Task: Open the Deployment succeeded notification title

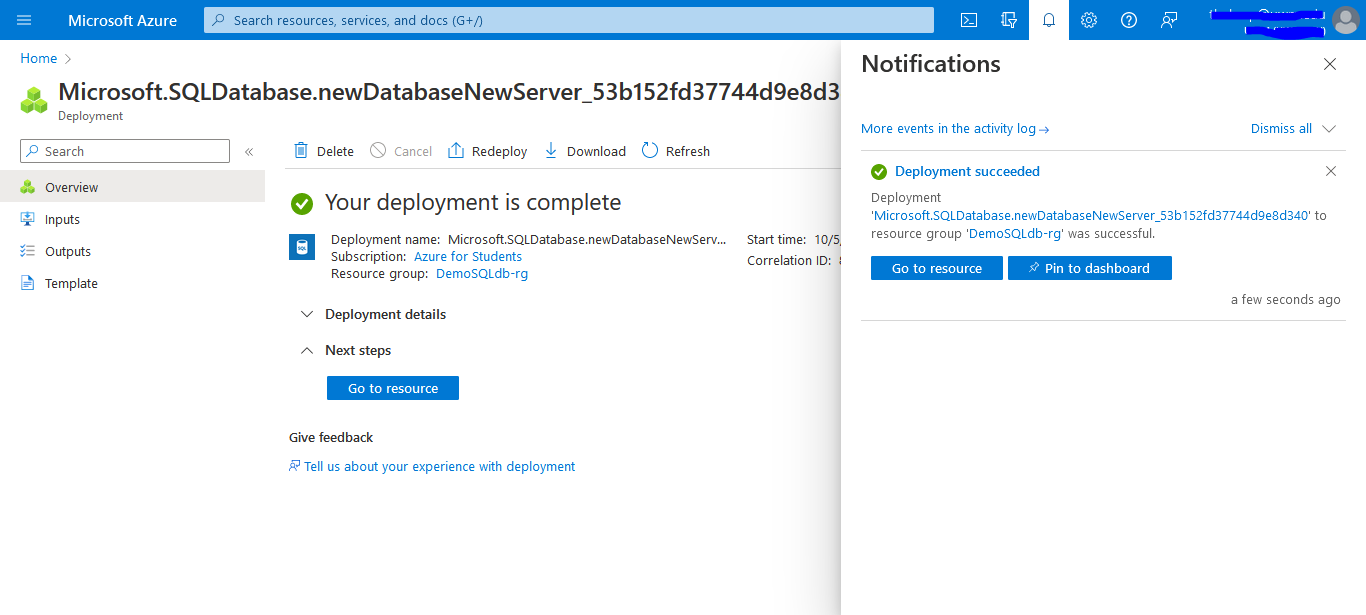Action: [x=967, y=171]
